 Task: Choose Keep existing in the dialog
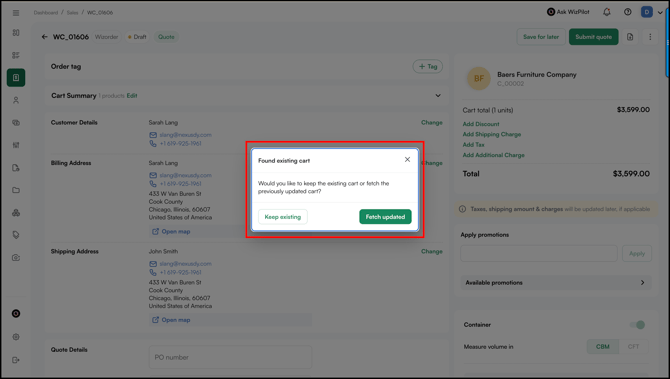pyautogui.click(x=283, y=217)
